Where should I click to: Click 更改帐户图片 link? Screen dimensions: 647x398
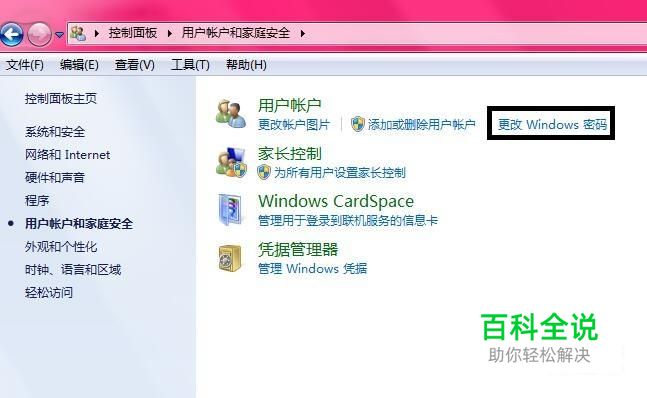294,125
